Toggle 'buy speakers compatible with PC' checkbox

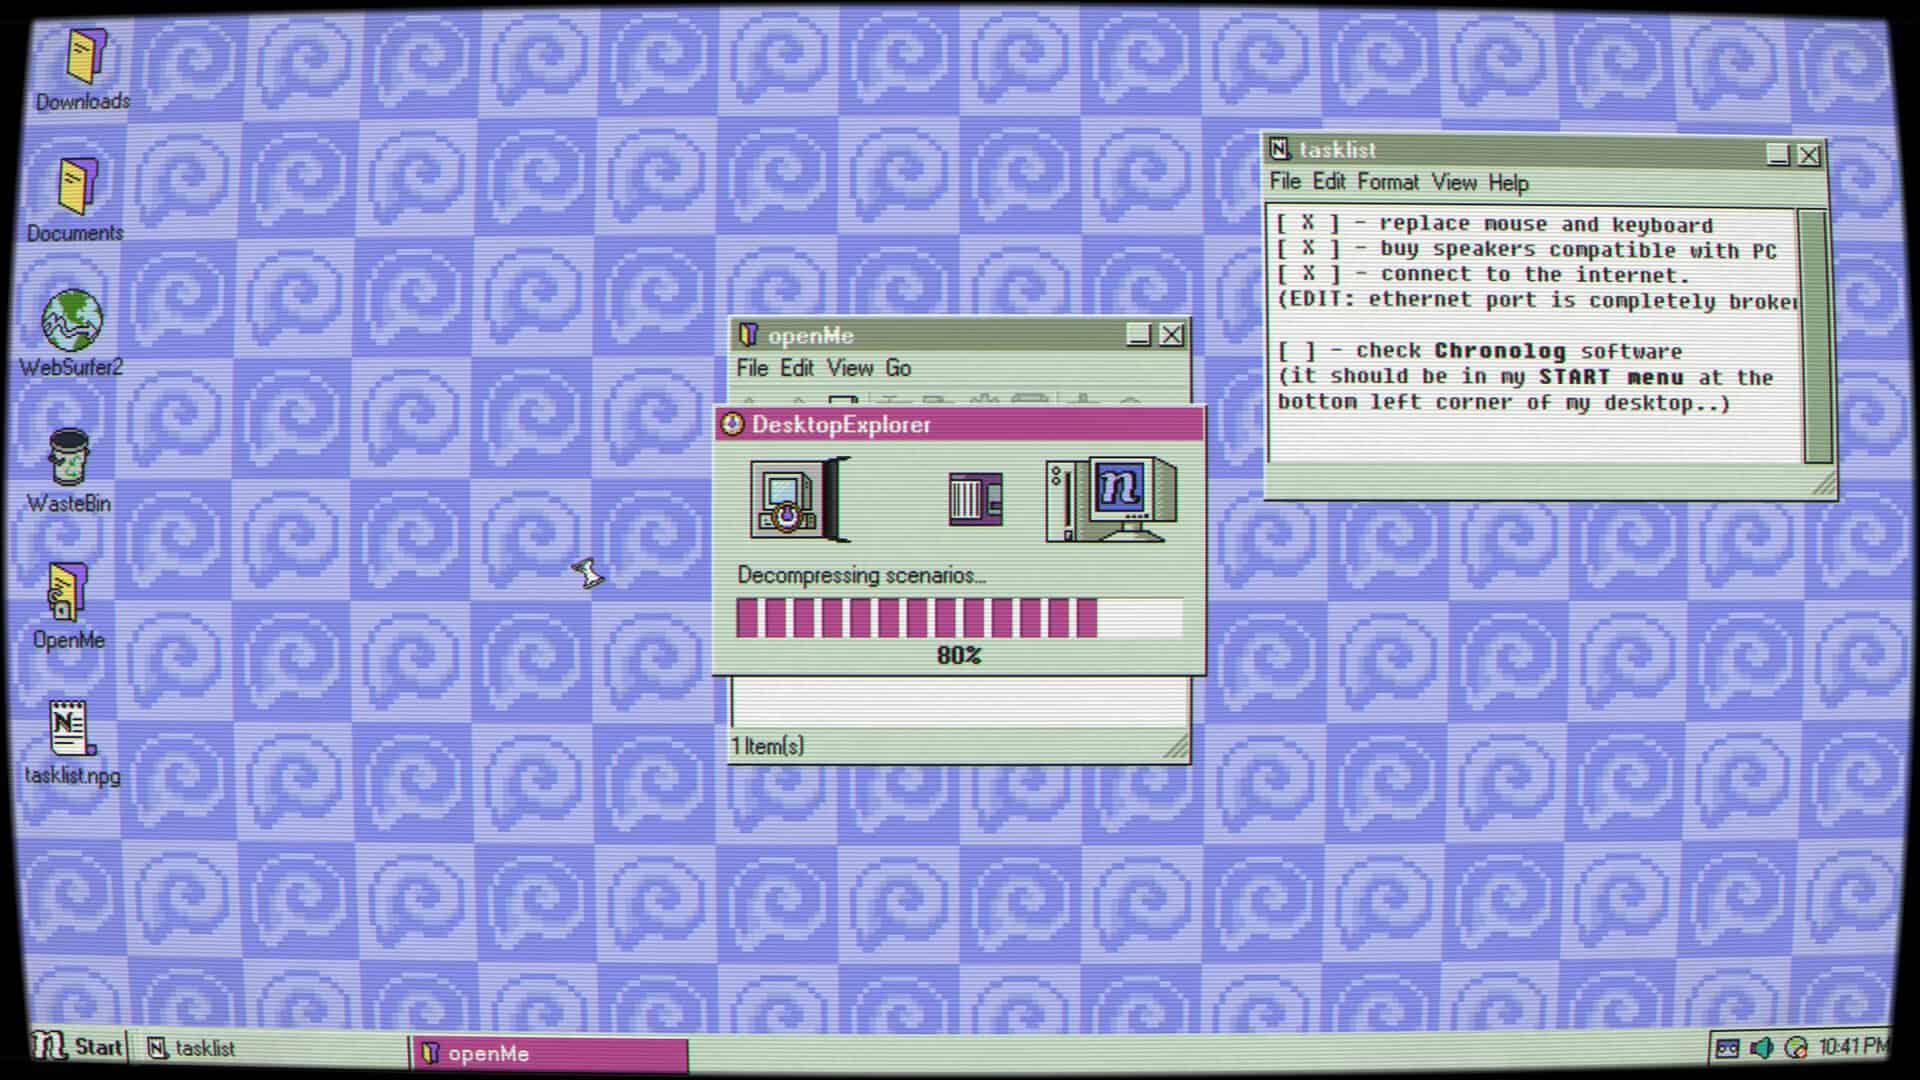point(1308,249)
